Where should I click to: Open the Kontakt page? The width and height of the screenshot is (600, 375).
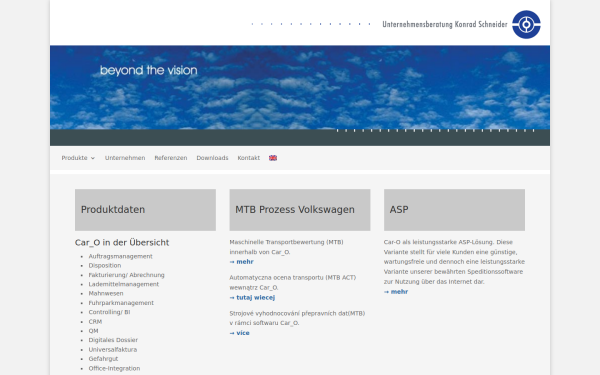point(249,158)
